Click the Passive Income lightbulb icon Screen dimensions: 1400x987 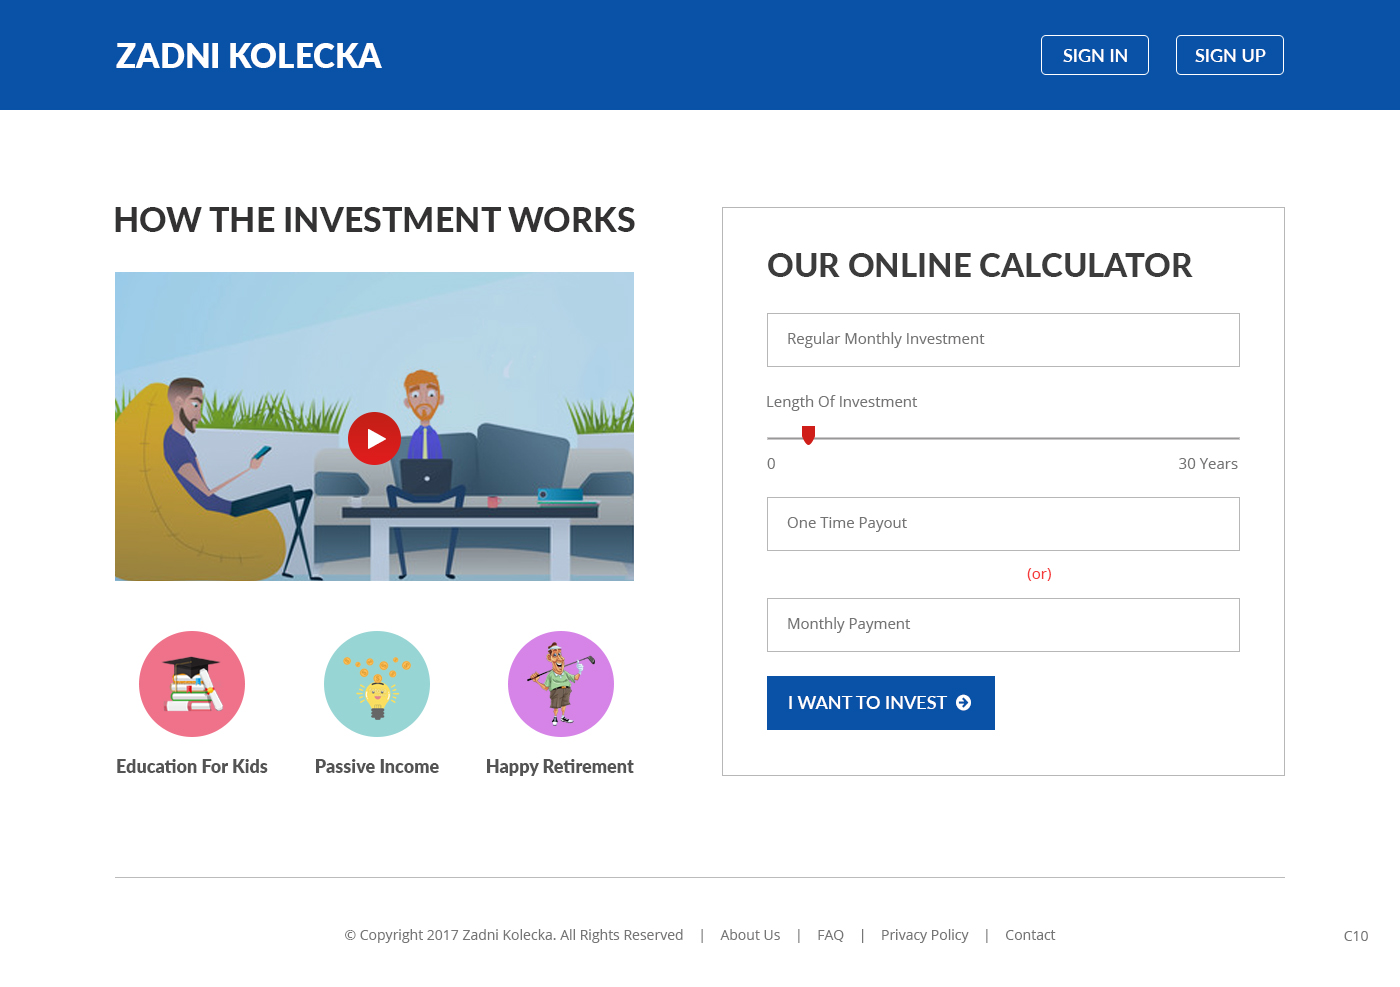click(377, 684)
